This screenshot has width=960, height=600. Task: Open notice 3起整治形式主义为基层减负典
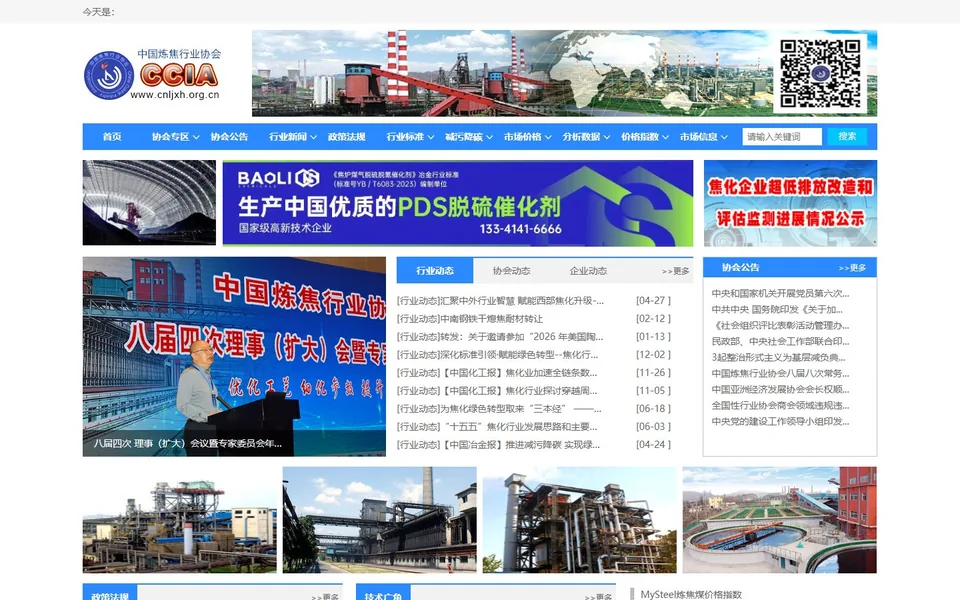tap(779, 357)
